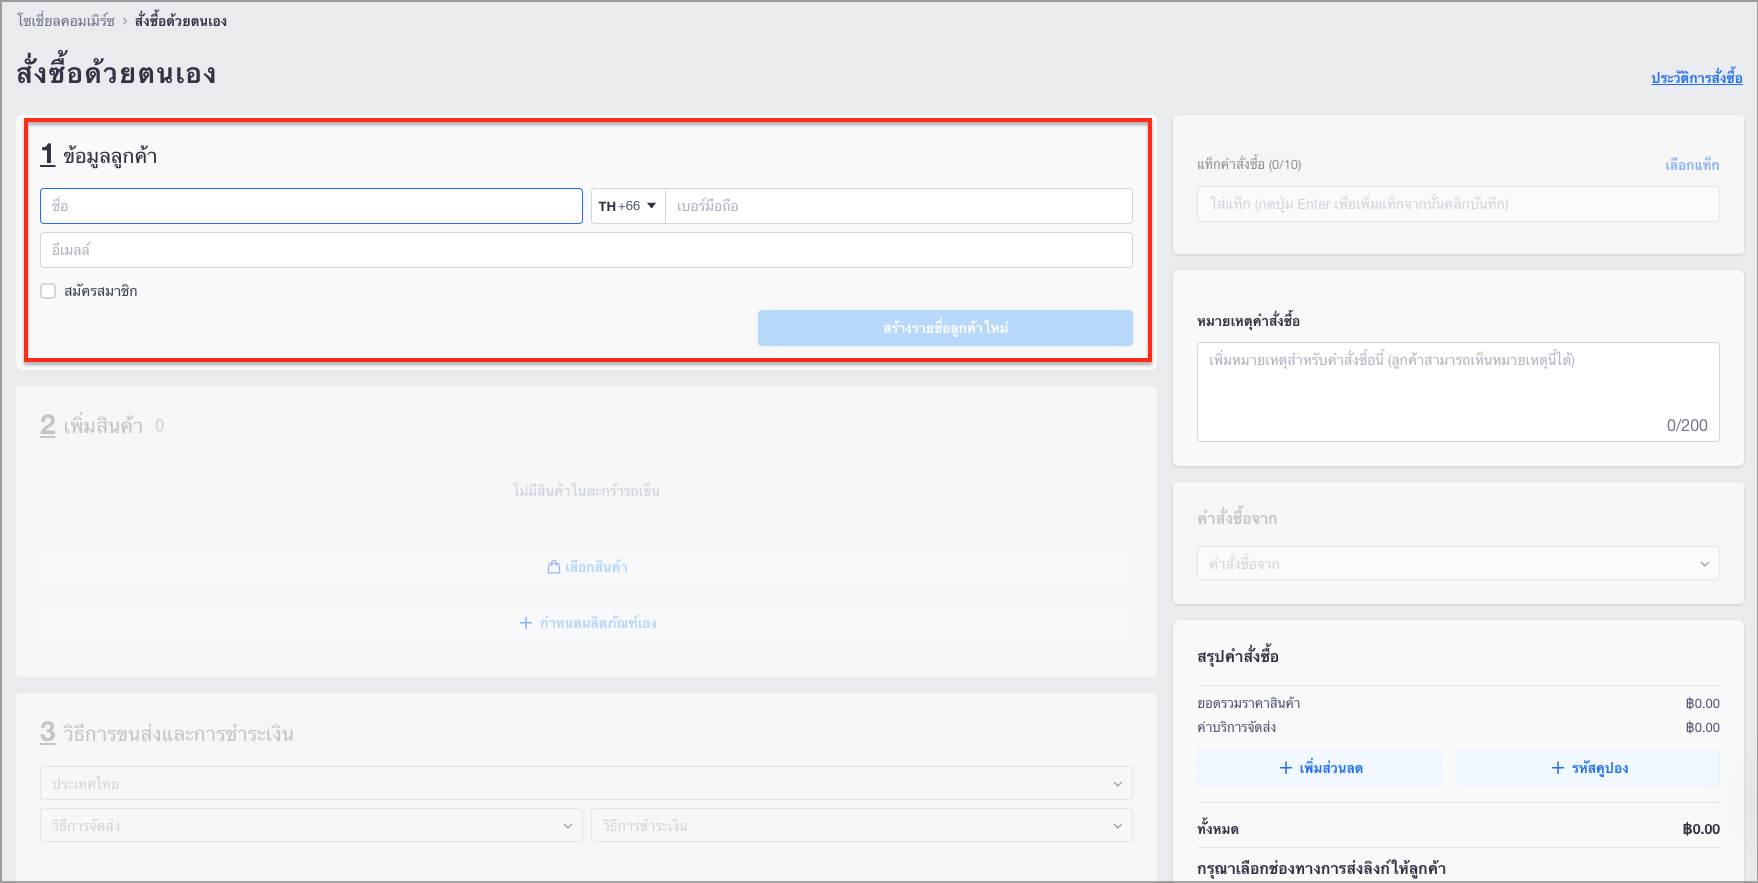Open the วิธีการชำระเงิน payment method dropdown
This screenshot has height=883, width=1758.
(862, 825)
